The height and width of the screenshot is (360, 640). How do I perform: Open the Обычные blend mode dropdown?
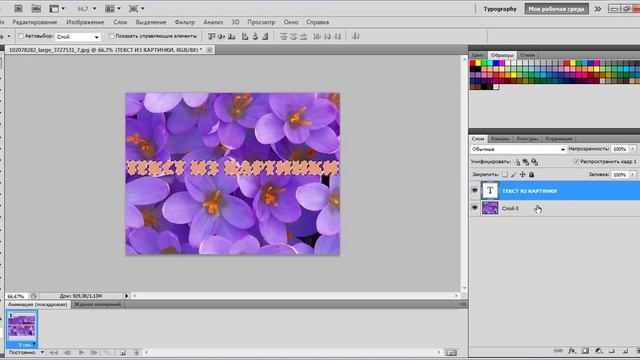(x=518, y=149)
